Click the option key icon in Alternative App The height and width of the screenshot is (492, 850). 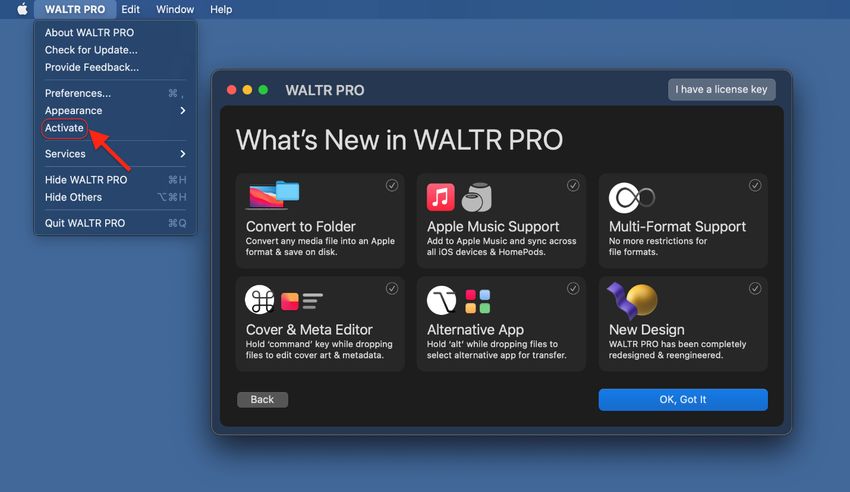(441, 300)
